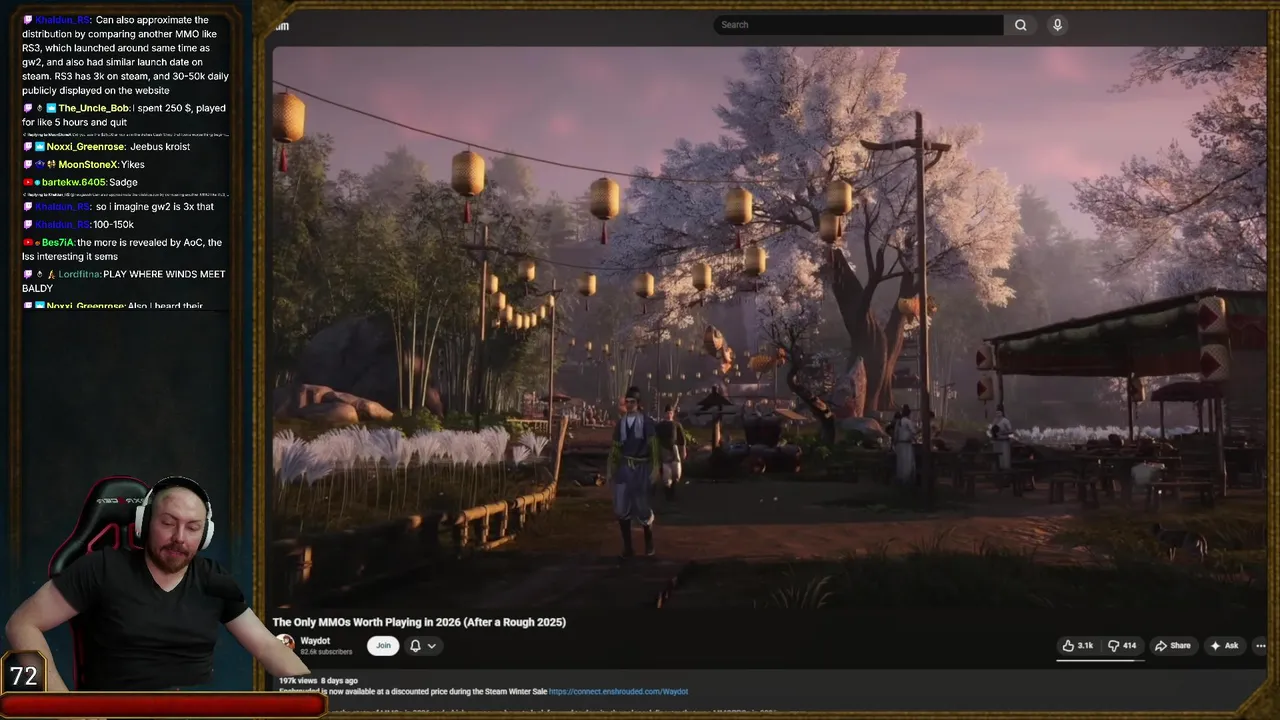Viewport: 1280px width, 720px height.
Task: Activate voice search microphone icon
Action: (1057, 25)
